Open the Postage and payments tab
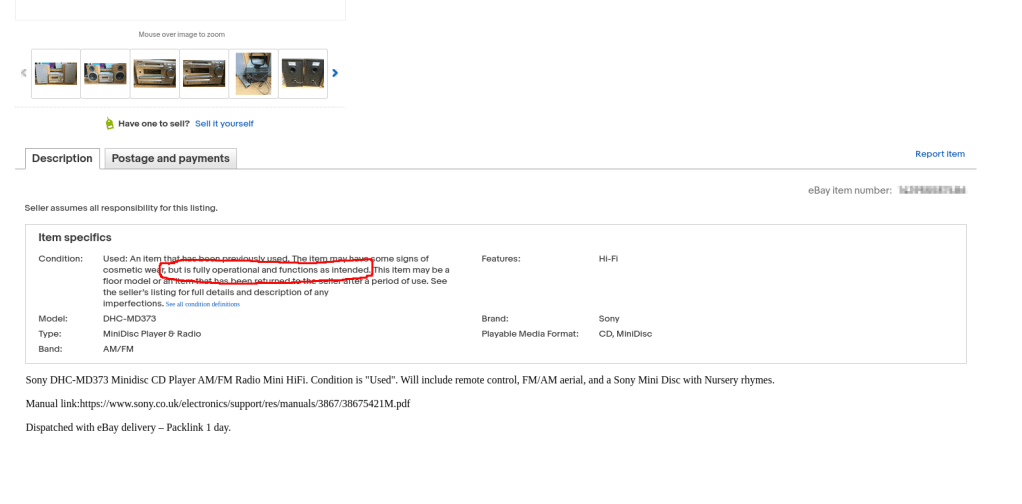 170,159
